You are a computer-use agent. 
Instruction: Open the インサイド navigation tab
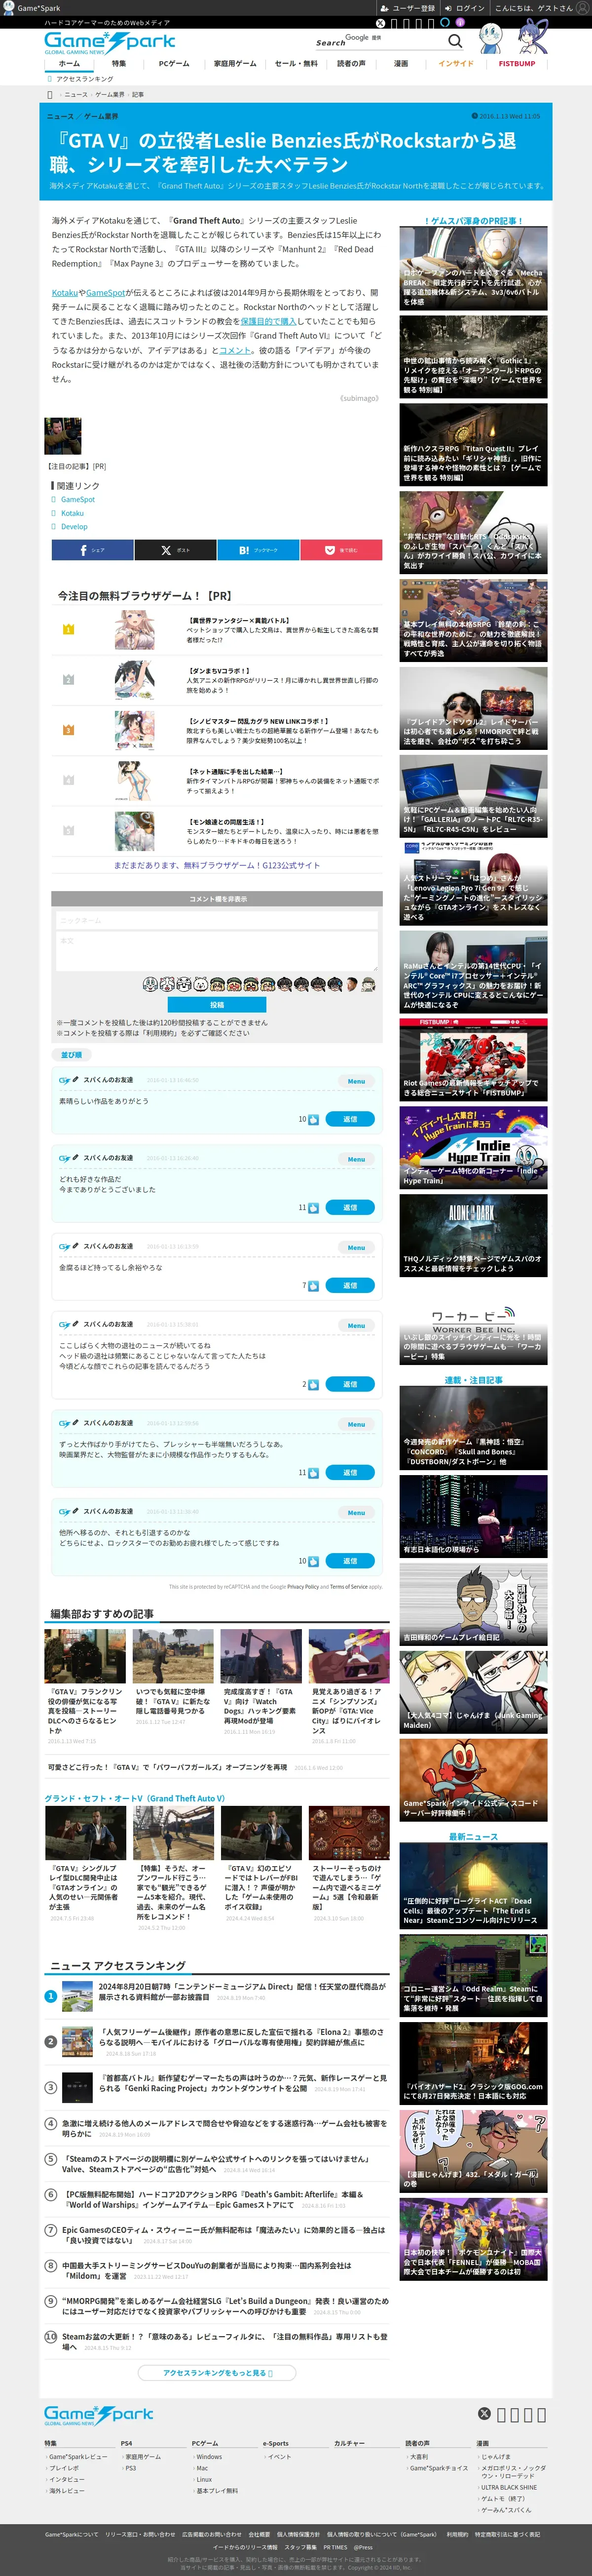[x=456, y=64]
